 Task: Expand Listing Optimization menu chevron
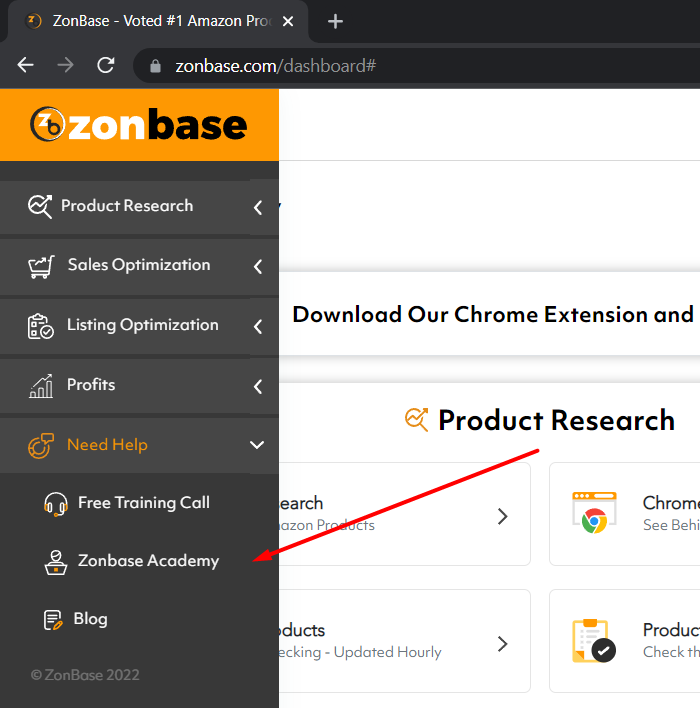click(258, 326)
